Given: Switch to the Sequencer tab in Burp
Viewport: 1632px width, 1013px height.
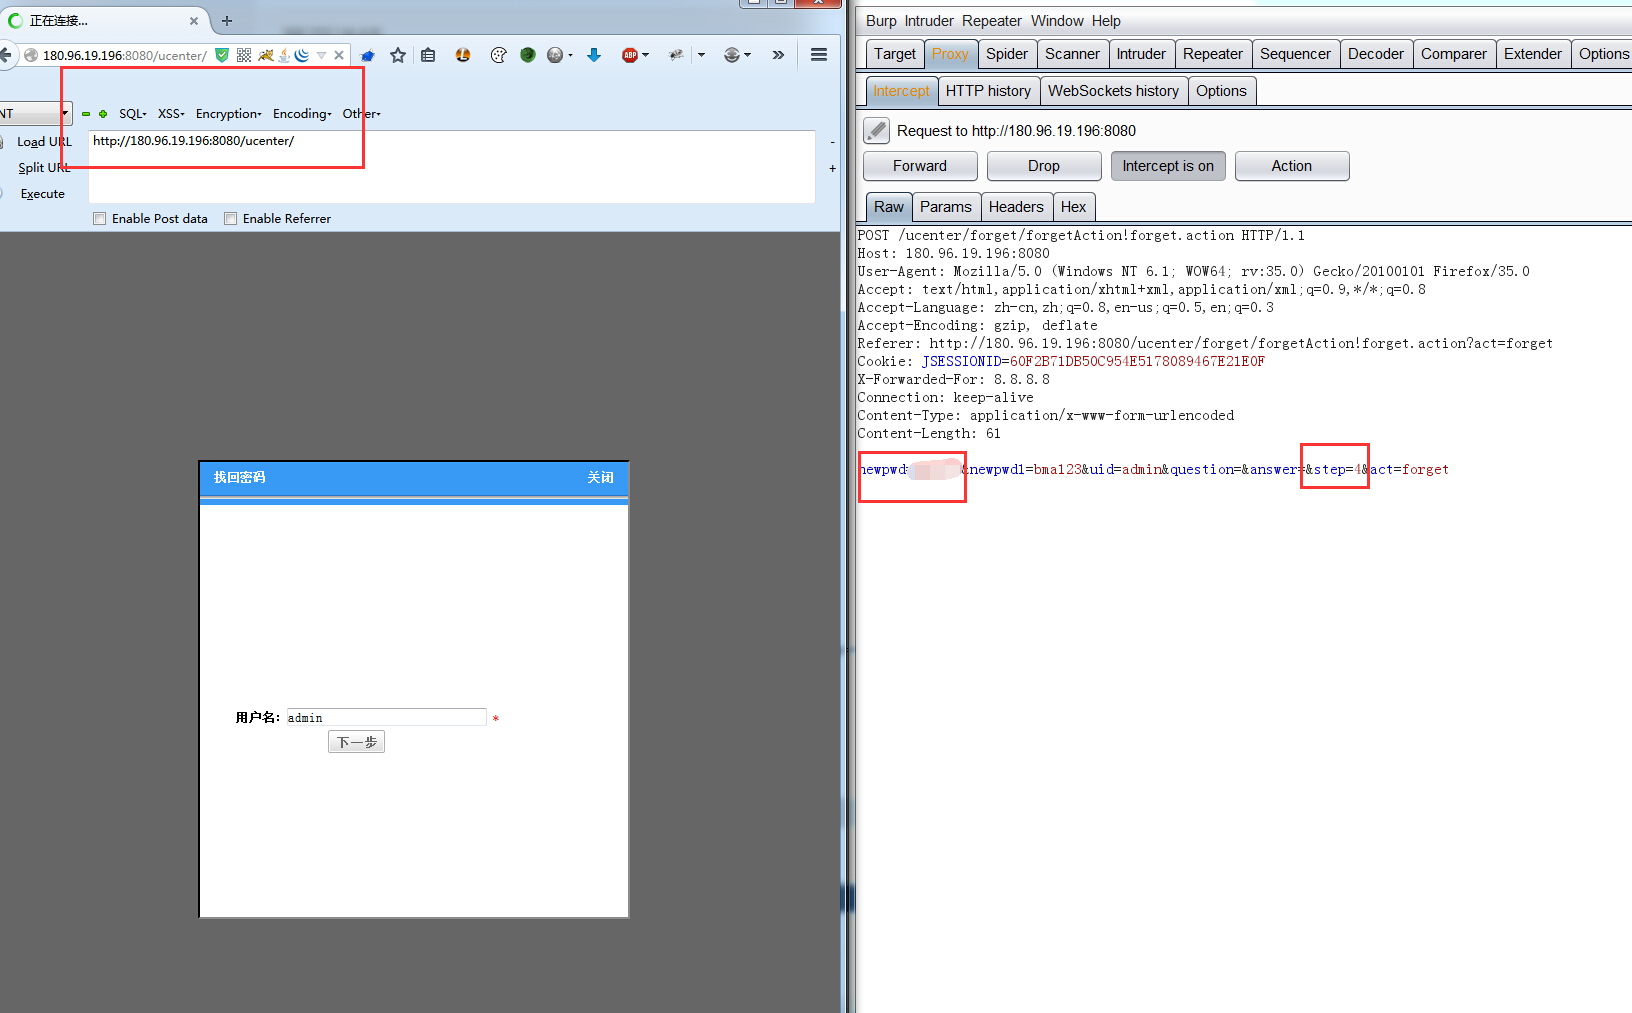Looking at the screenshot, I should point(1295,54).
